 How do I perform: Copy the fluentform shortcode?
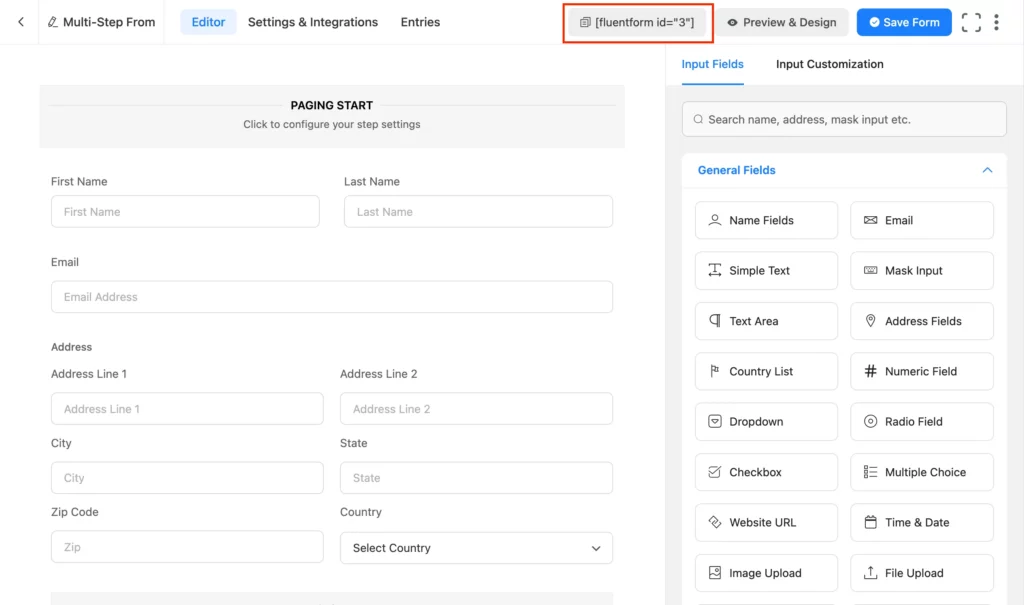coord(637,21)
